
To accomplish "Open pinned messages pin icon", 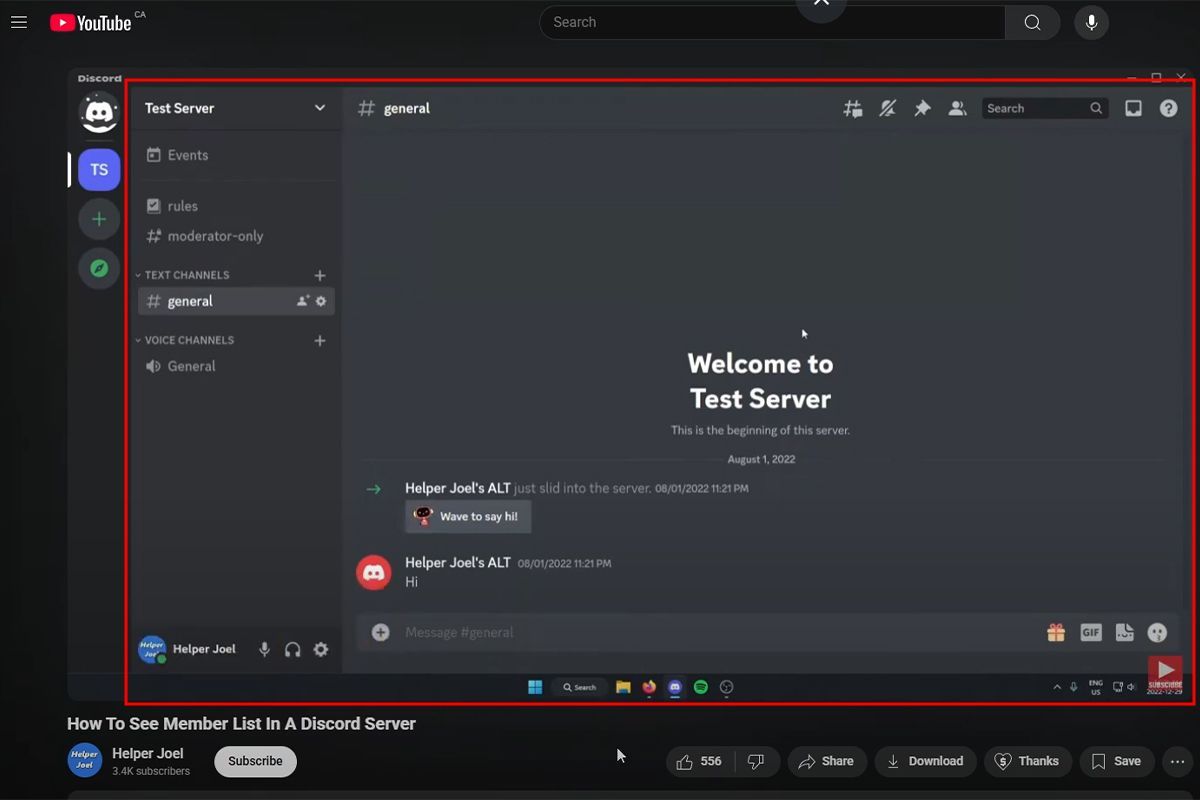I will tap(922, 108).
